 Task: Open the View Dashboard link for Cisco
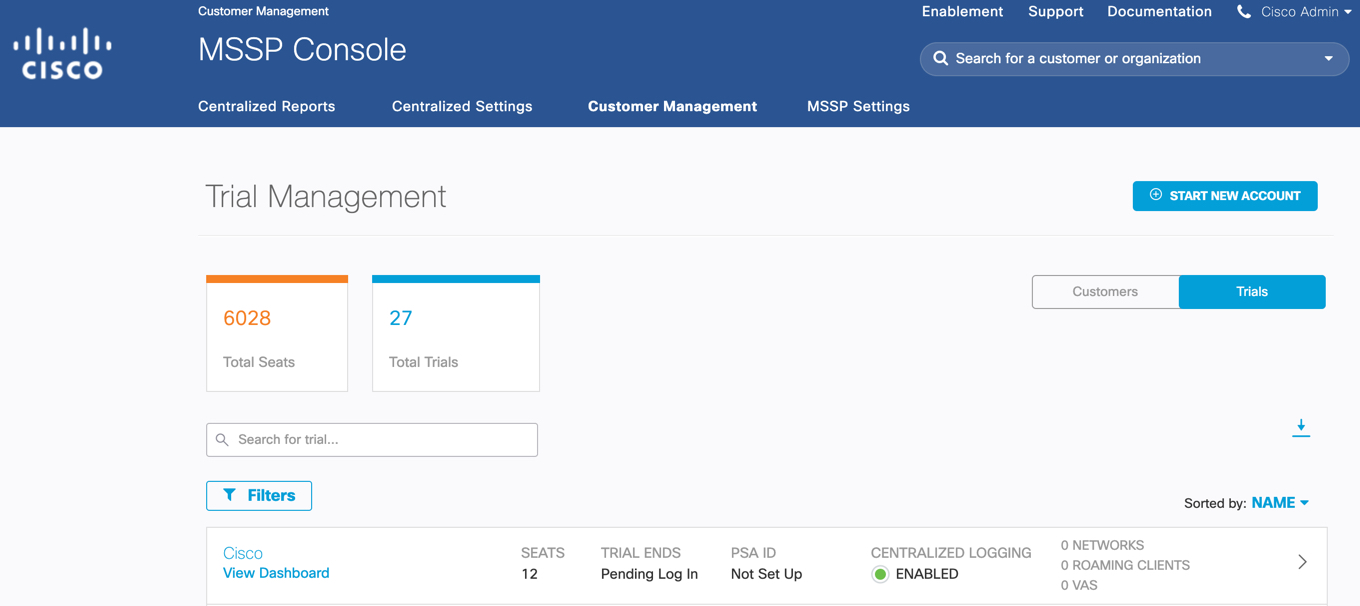tap(276, 573)
